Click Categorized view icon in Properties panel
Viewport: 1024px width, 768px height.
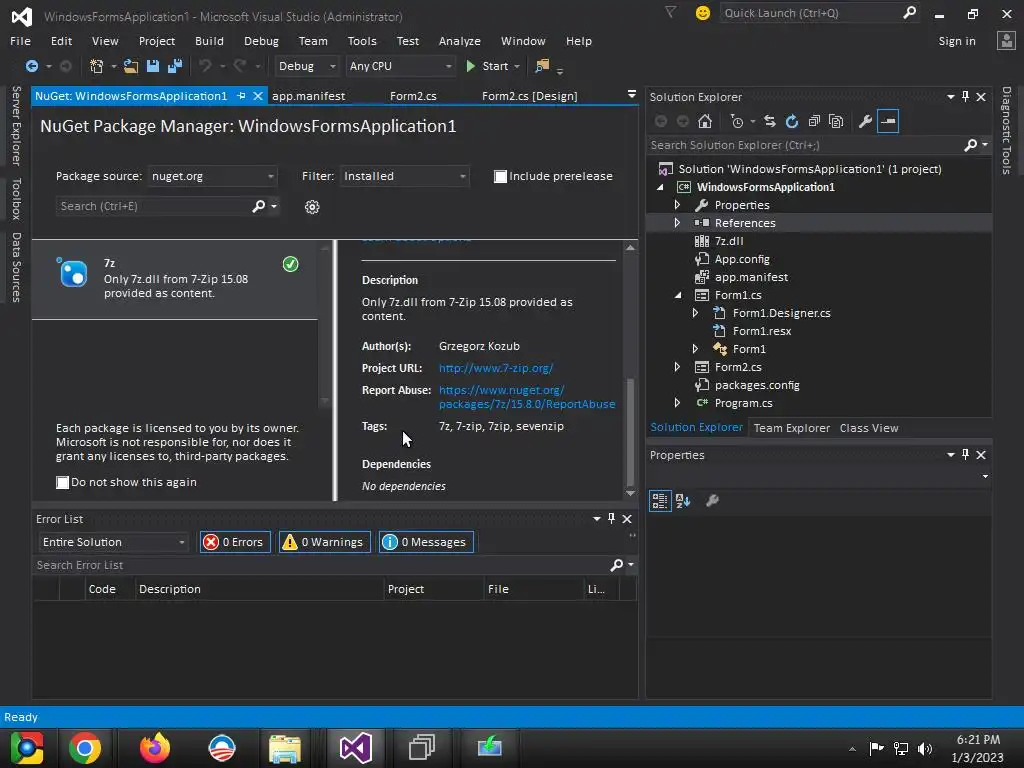(660, 501)
